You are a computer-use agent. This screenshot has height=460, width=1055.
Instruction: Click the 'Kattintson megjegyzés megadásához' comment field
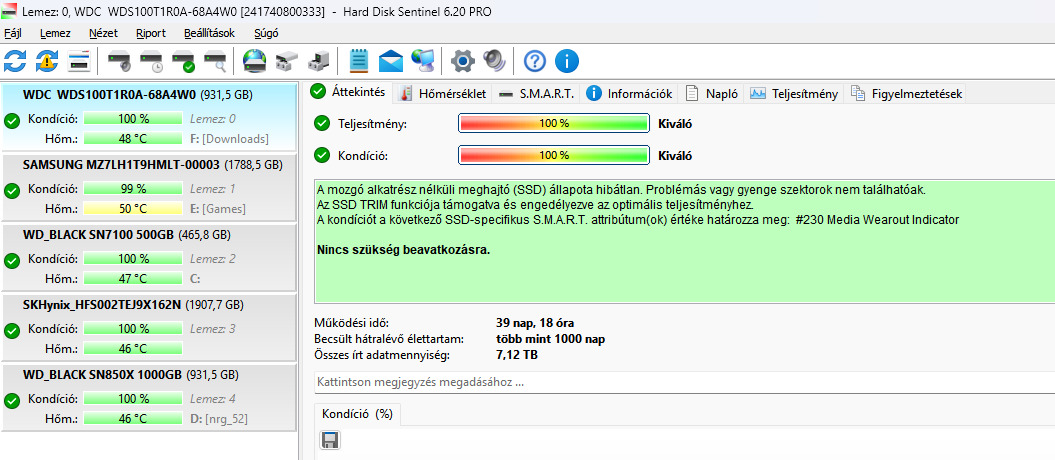(684, 383)
